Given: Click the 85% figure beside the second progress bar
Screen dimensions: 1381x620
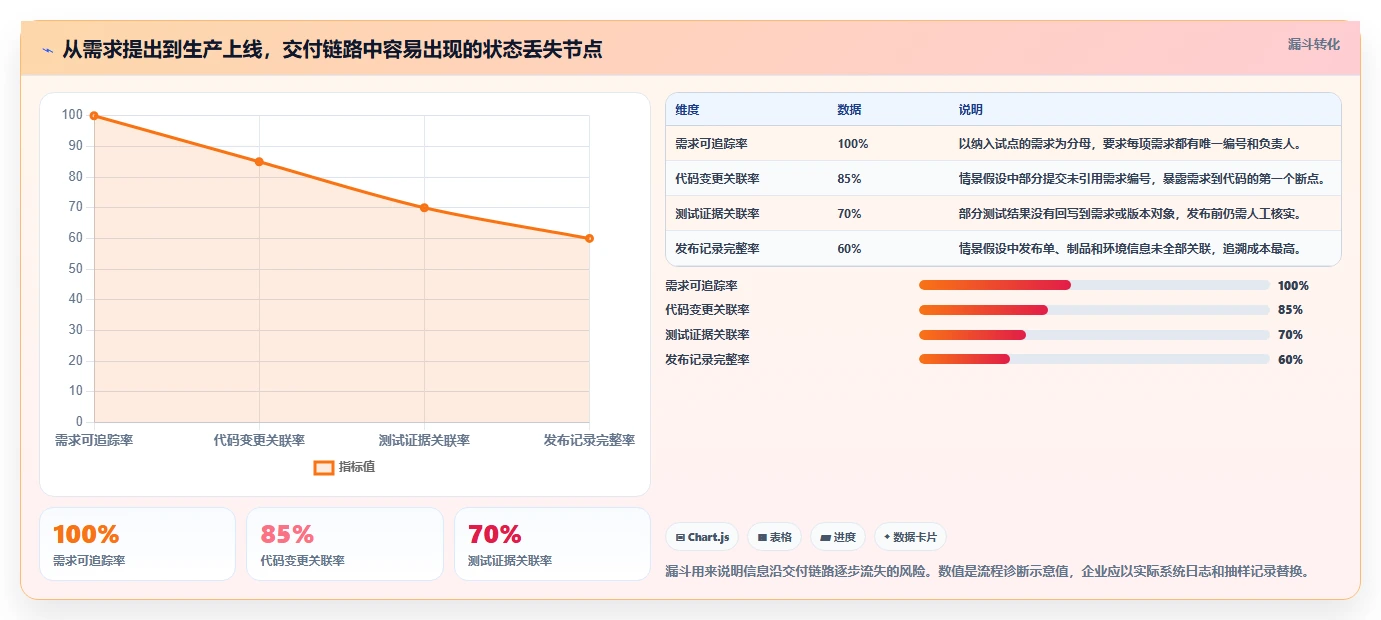Looking at the screenshot, I should click(x=1290, y=310).
